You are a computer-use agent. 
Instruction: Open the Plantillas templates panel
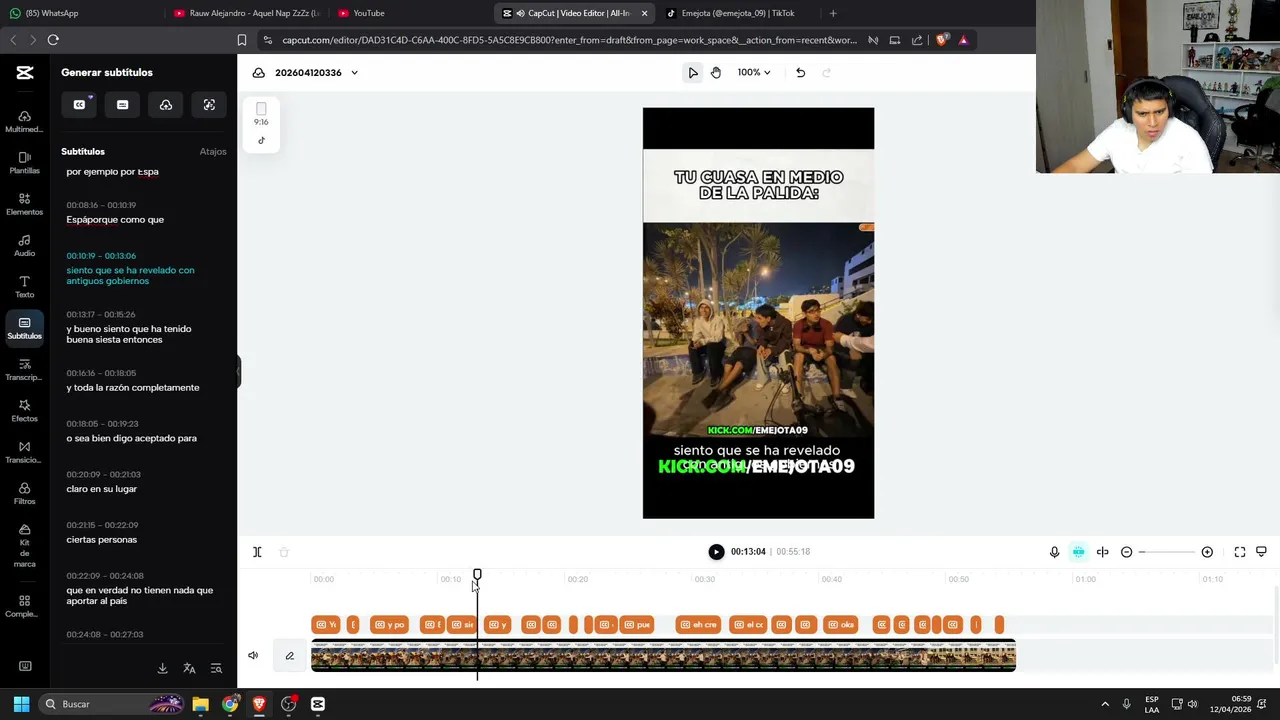click(x=24, y=163)
